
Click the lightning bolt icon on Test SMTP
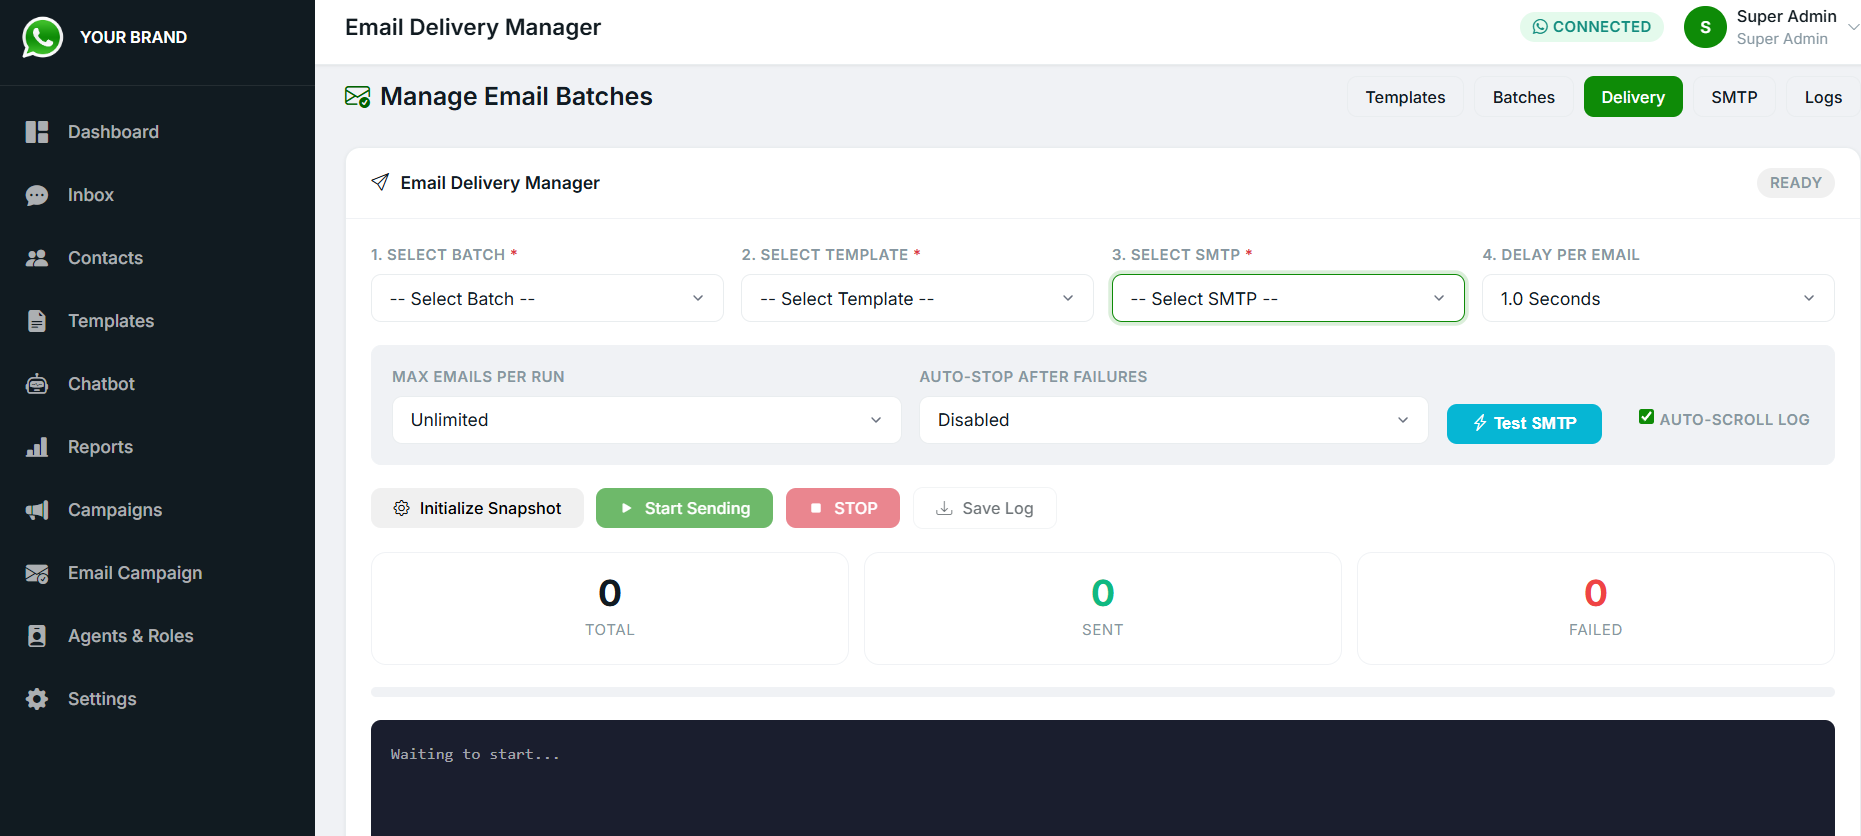tap(1480, 423)
